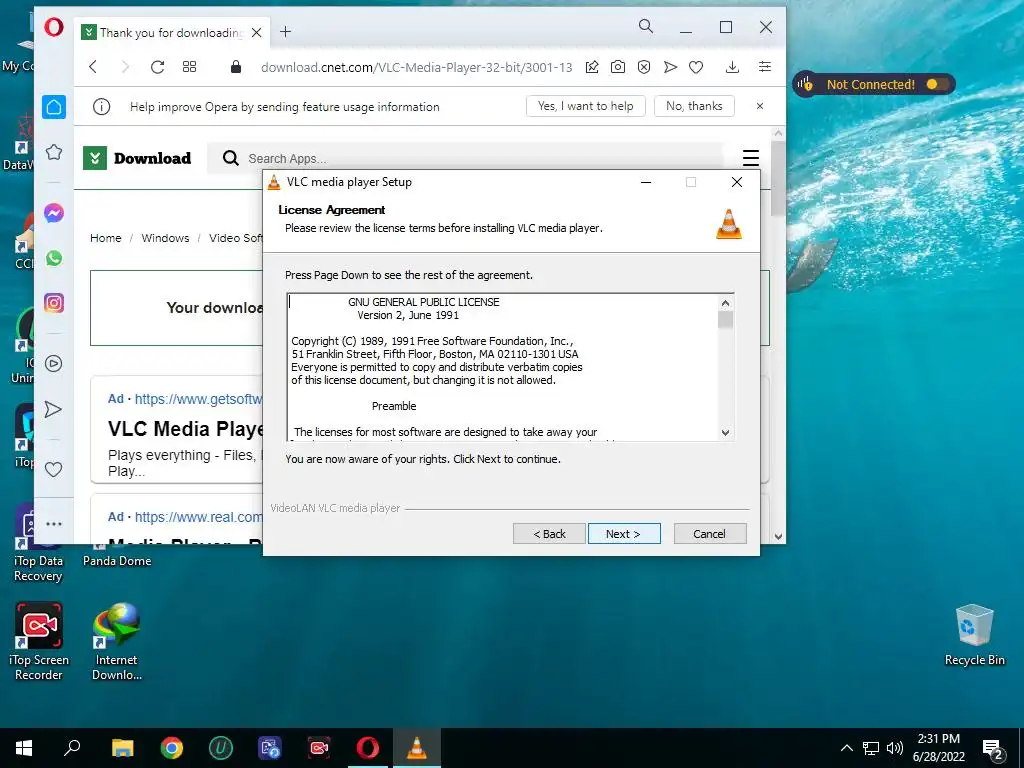The image size is (1024, 768).
Task: Select the 'Thank you for downloading' tab
Action: tap(170, 33)
